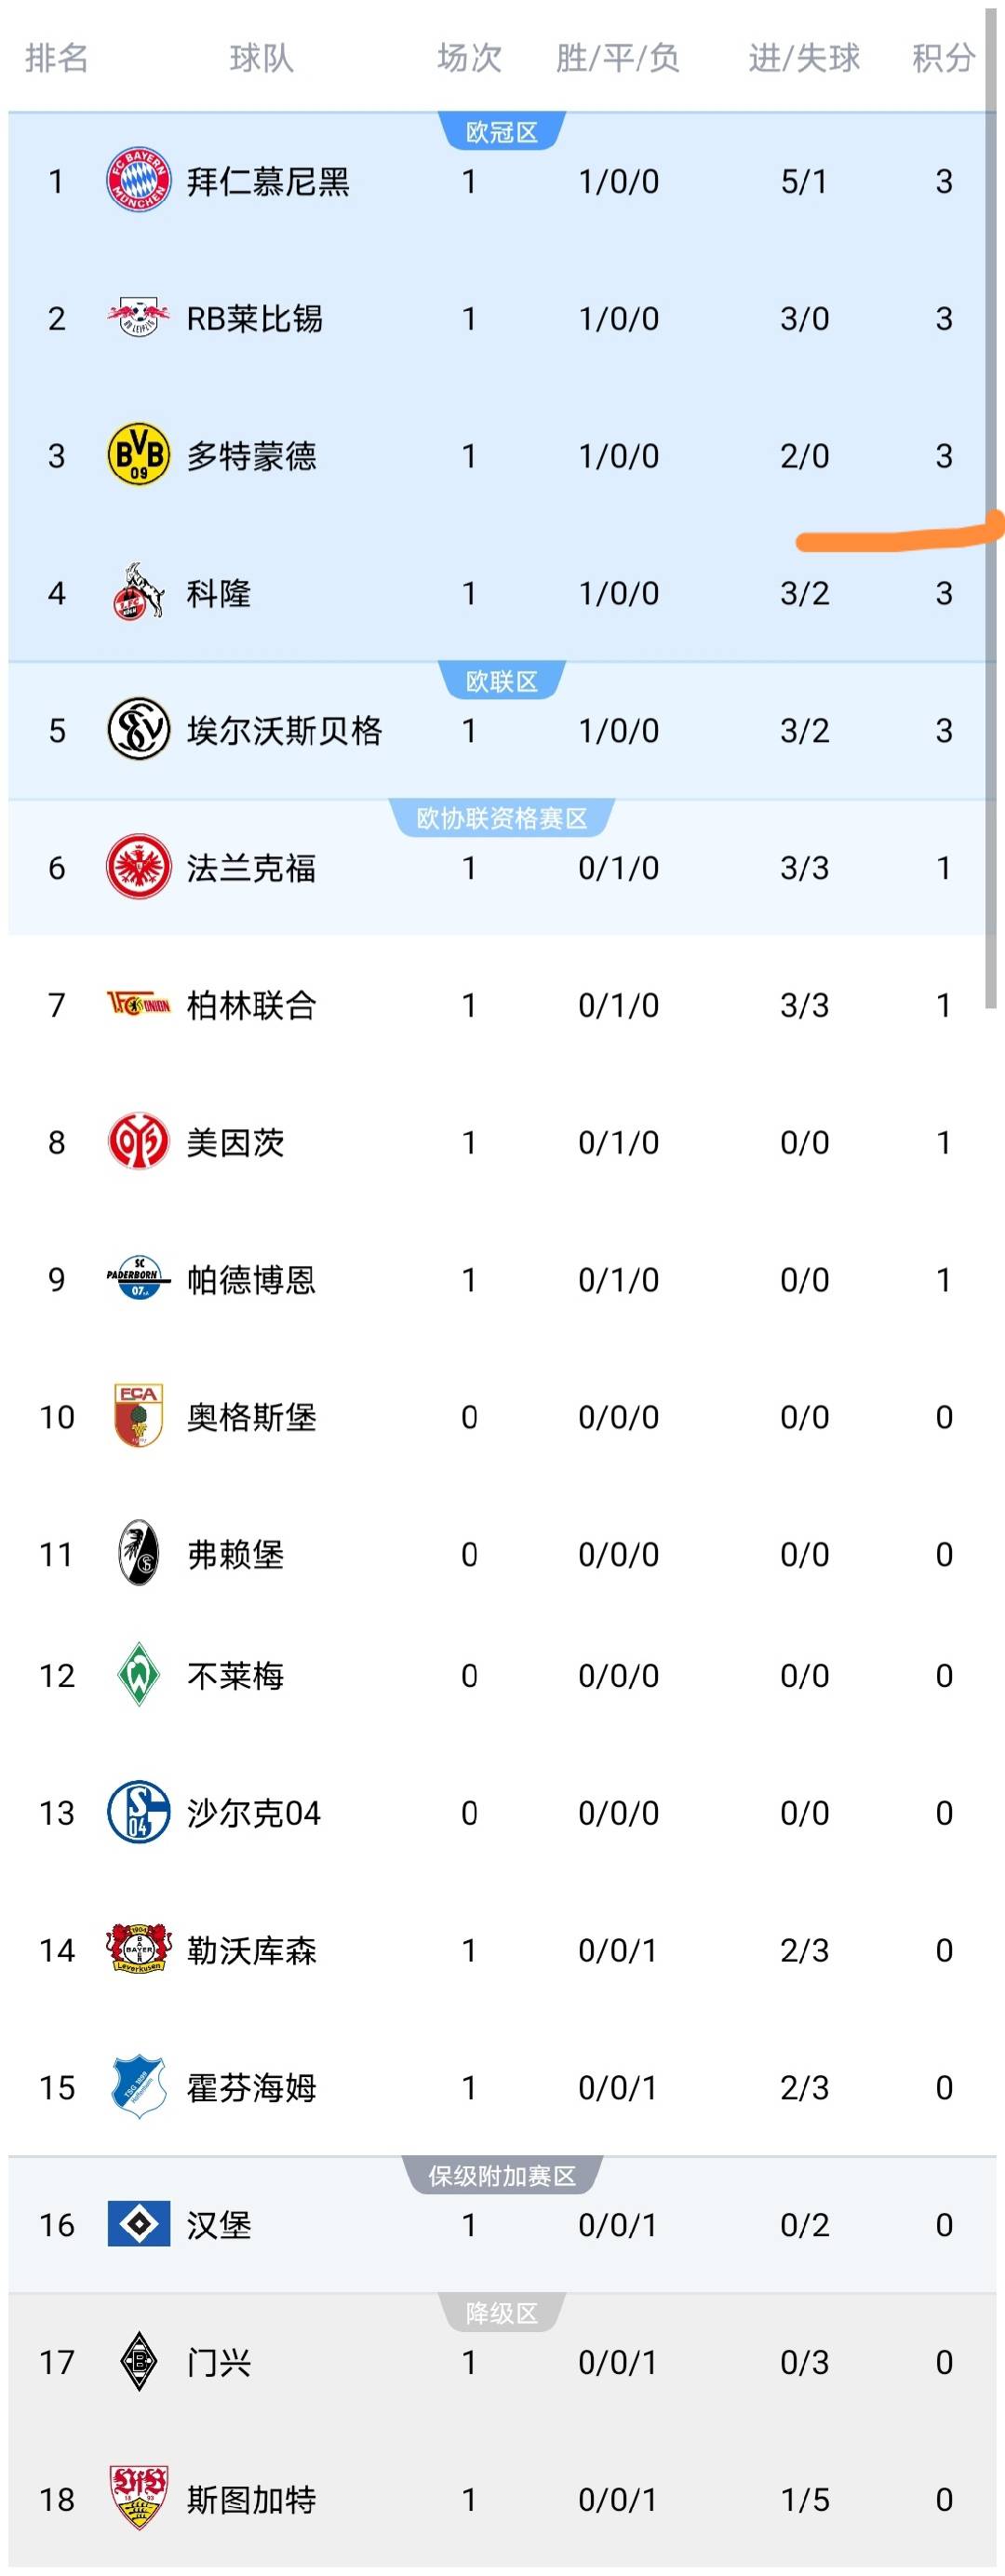Click the vertical scrollbar on right edge
Screen dimensions: 1005x2576
pos(991,505)
